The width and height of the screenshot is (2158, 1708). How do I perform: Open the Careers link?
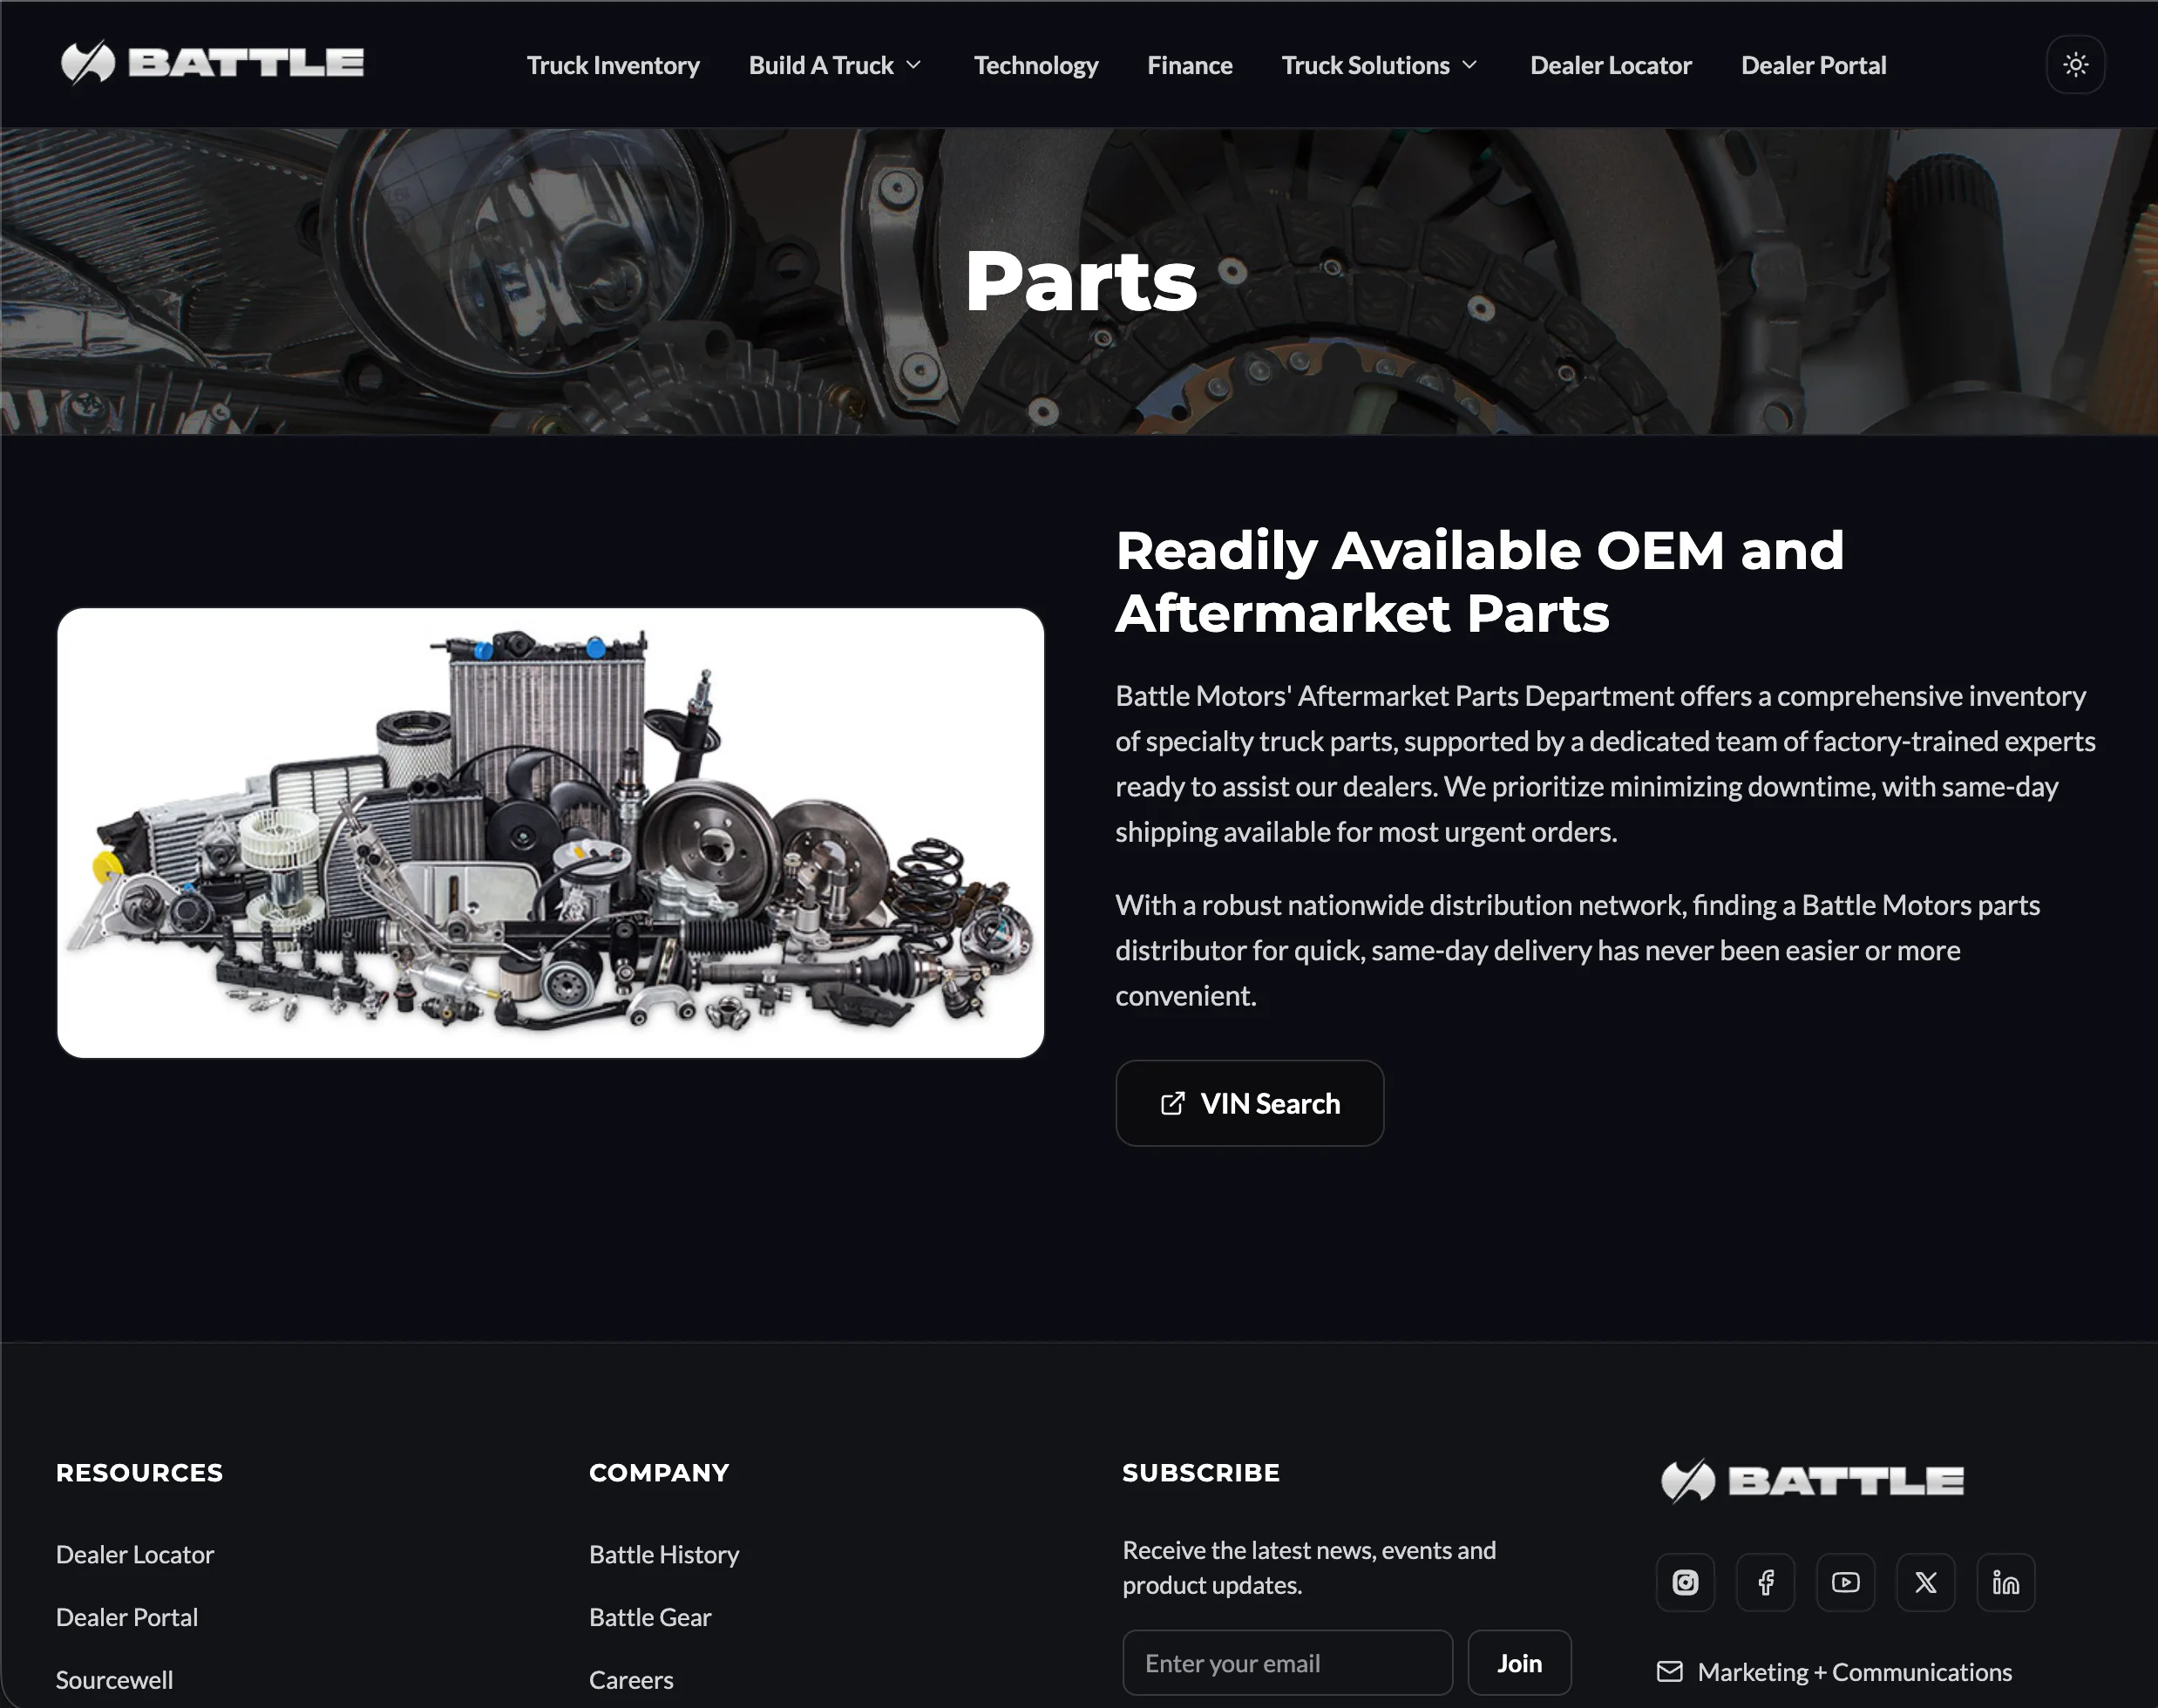631,1680
